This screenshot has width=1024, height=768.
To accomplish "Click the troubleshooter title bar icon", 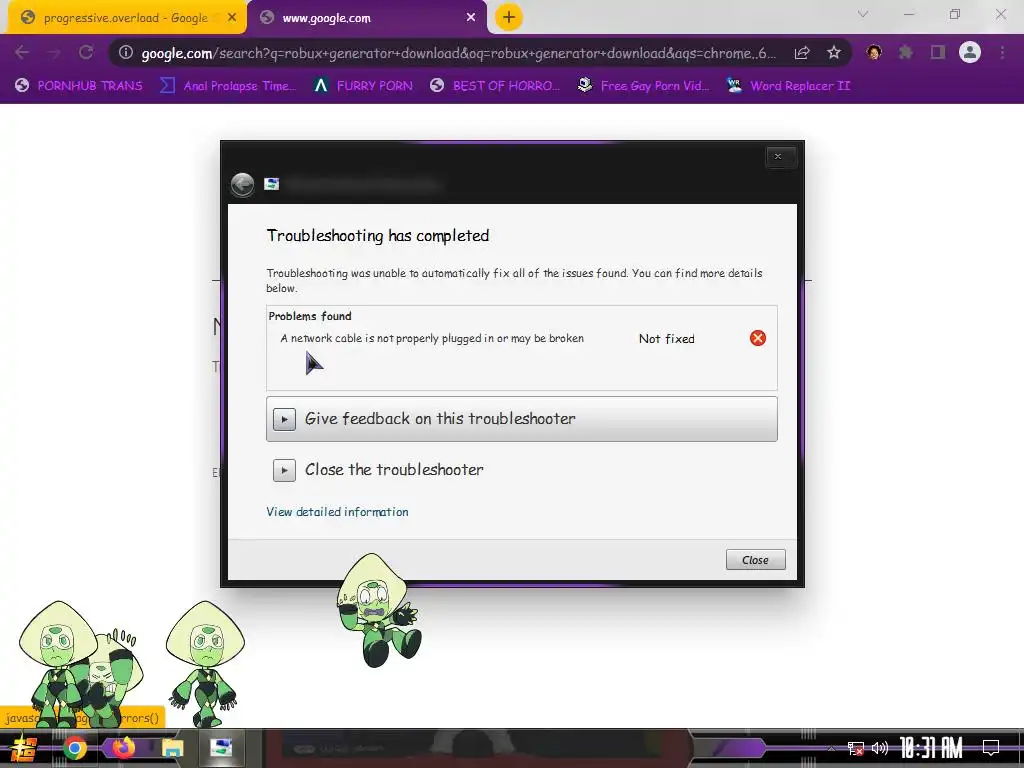I will click(272, 184).
